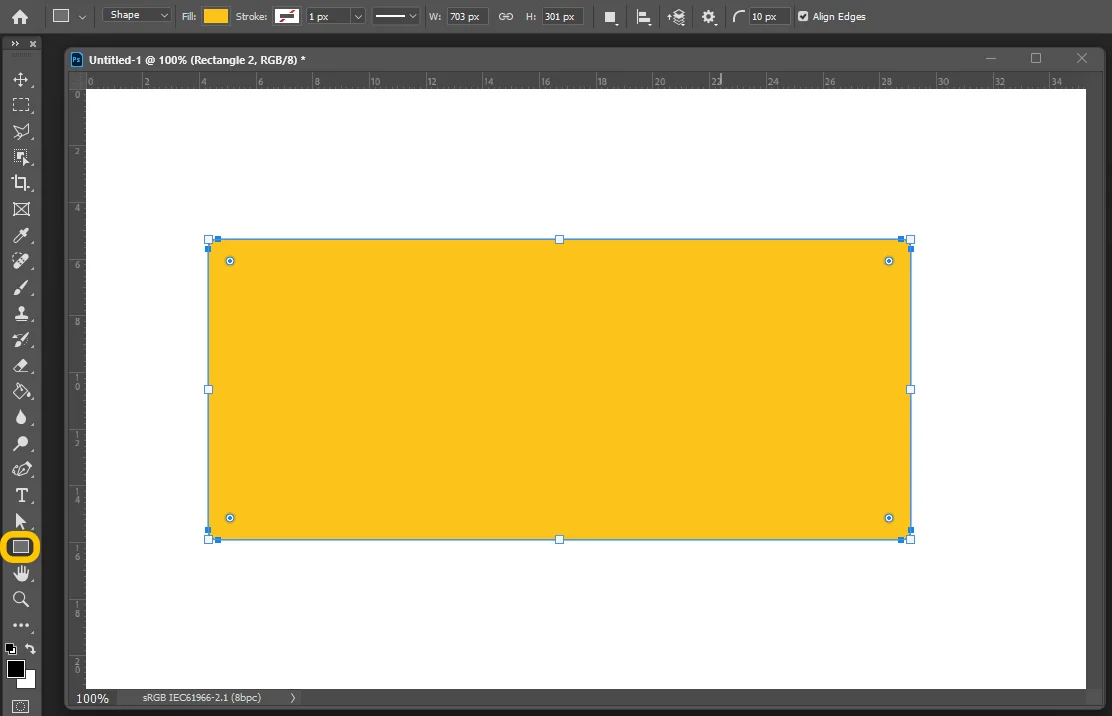Select the Pen tool
Screen dimensions: 1112x716
coord(21,469)
